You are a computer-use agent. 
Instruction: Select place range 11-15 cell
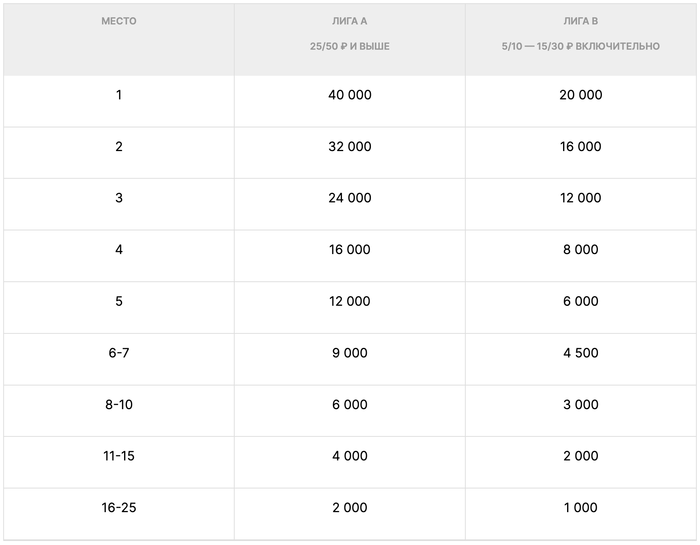[x=119, y=456]
